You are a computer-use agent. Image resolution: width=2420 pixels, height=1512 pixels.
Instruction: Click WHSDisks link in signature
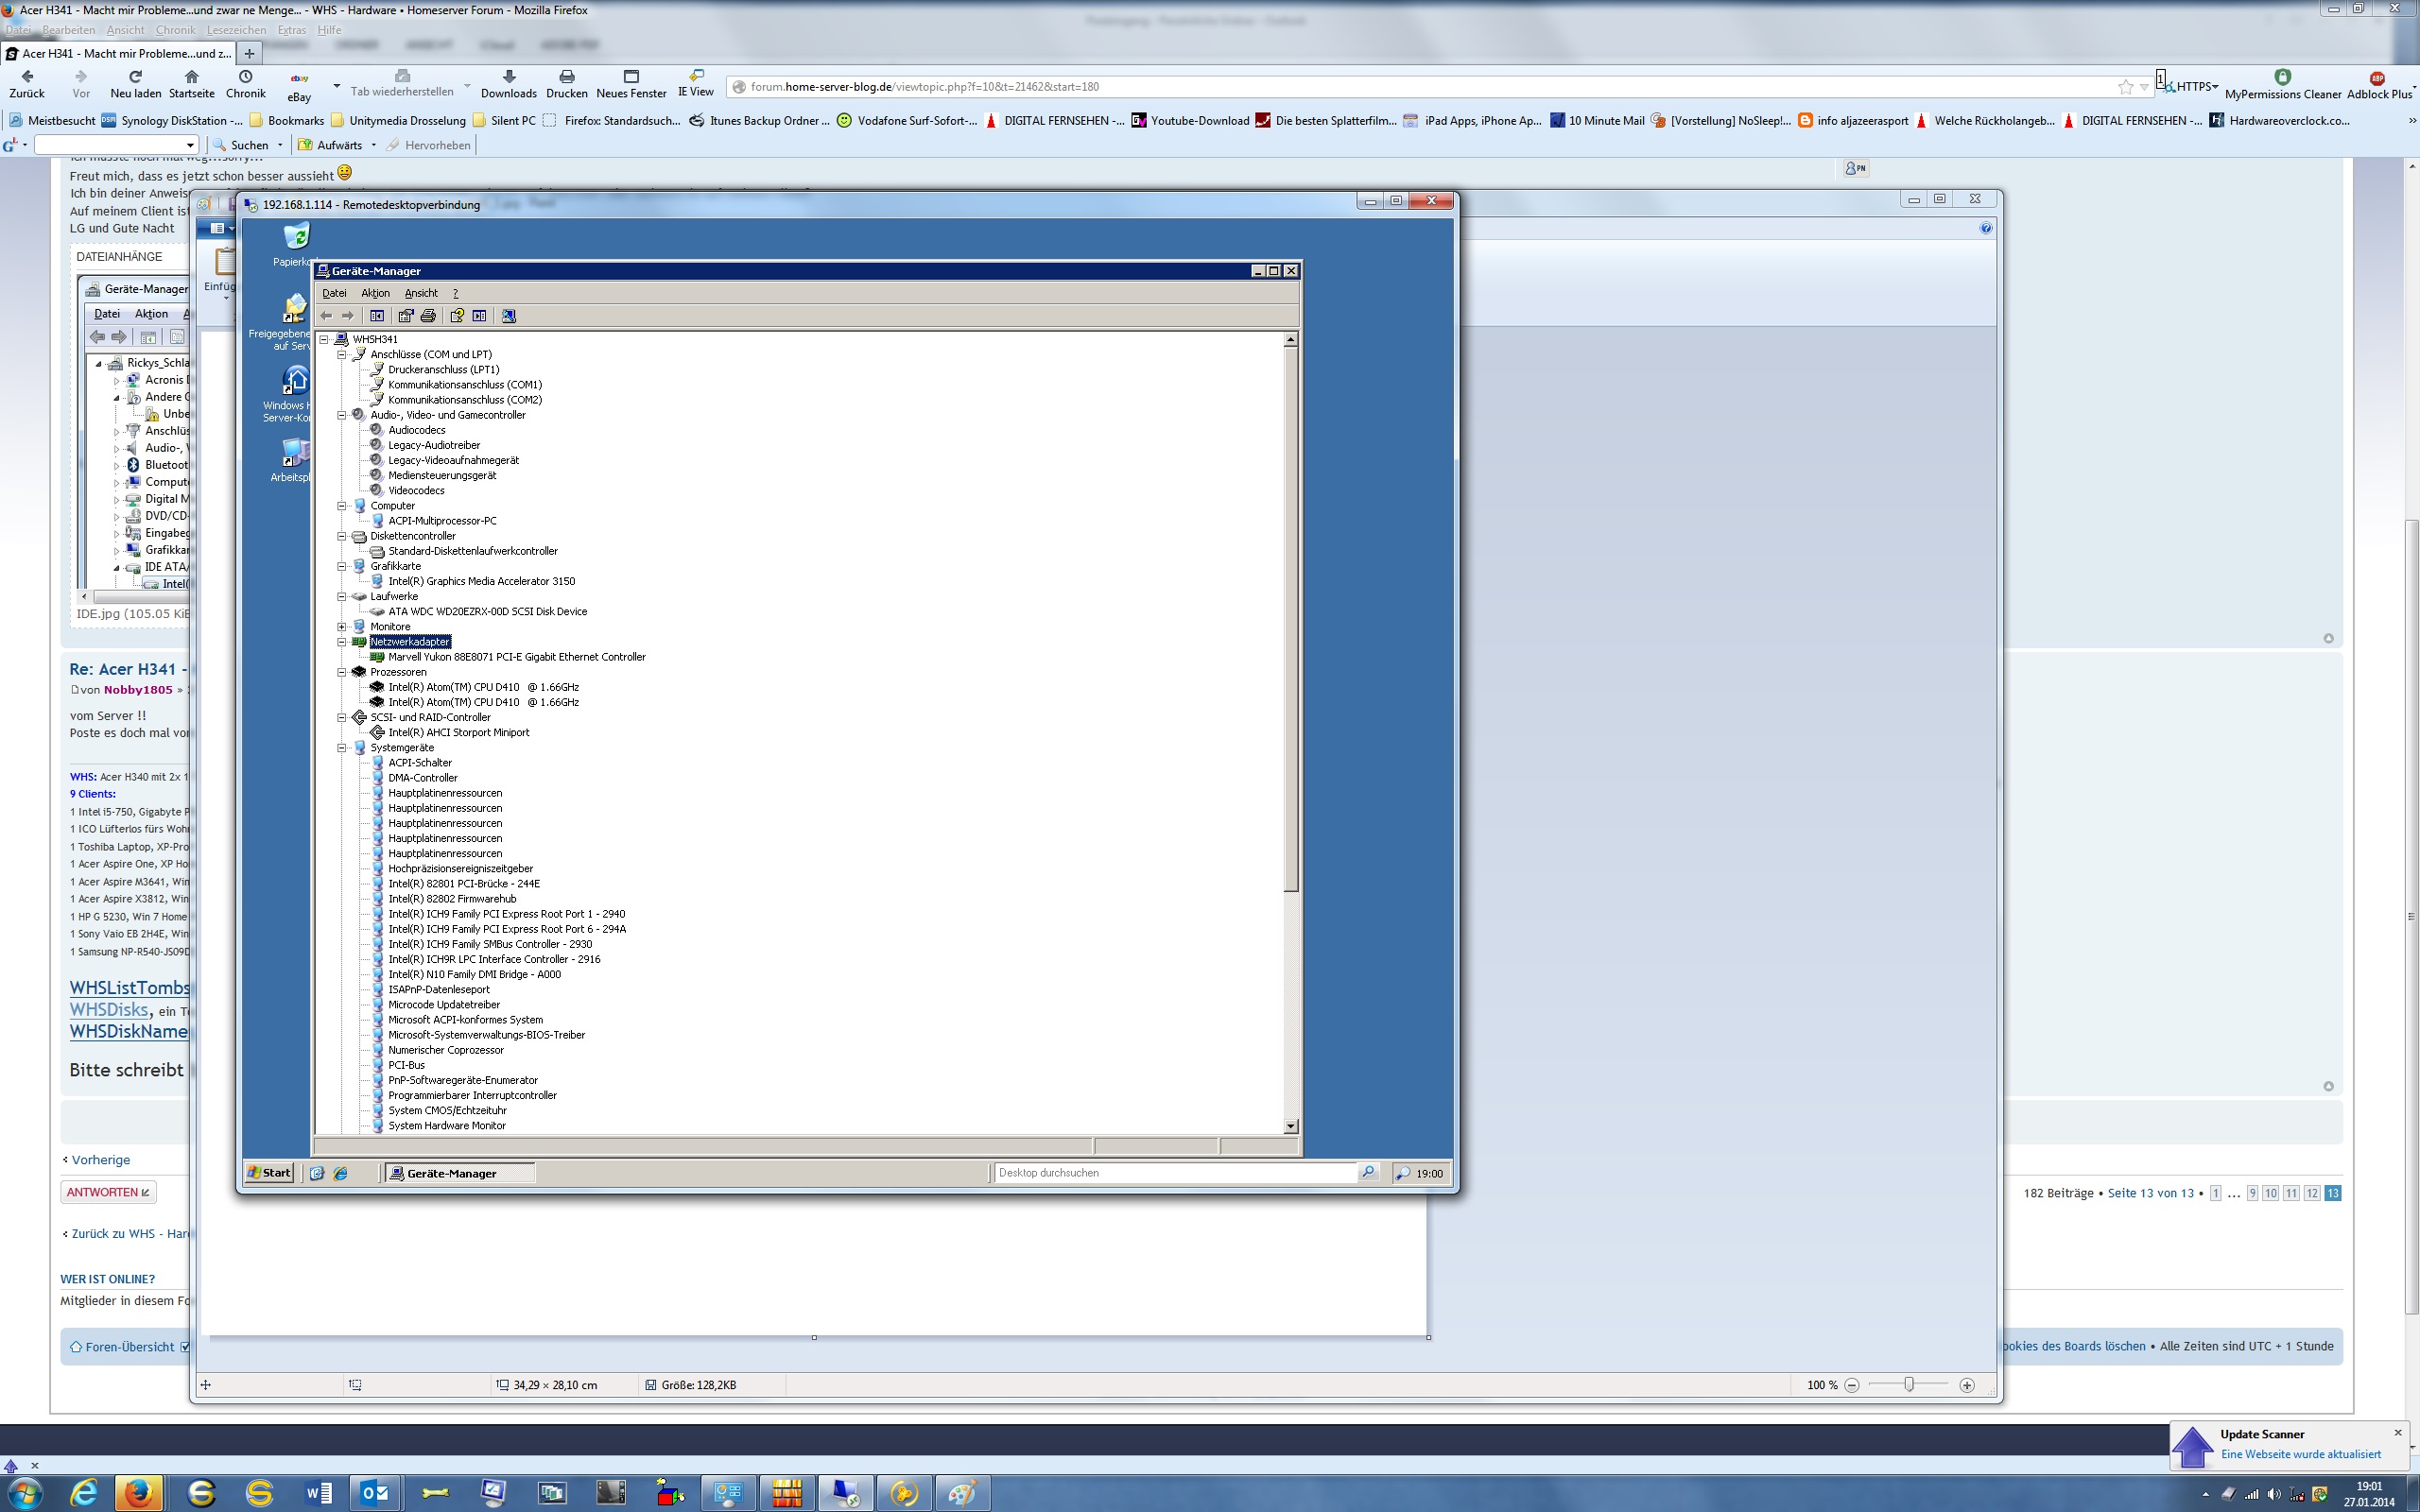(x=109, y=1010)
